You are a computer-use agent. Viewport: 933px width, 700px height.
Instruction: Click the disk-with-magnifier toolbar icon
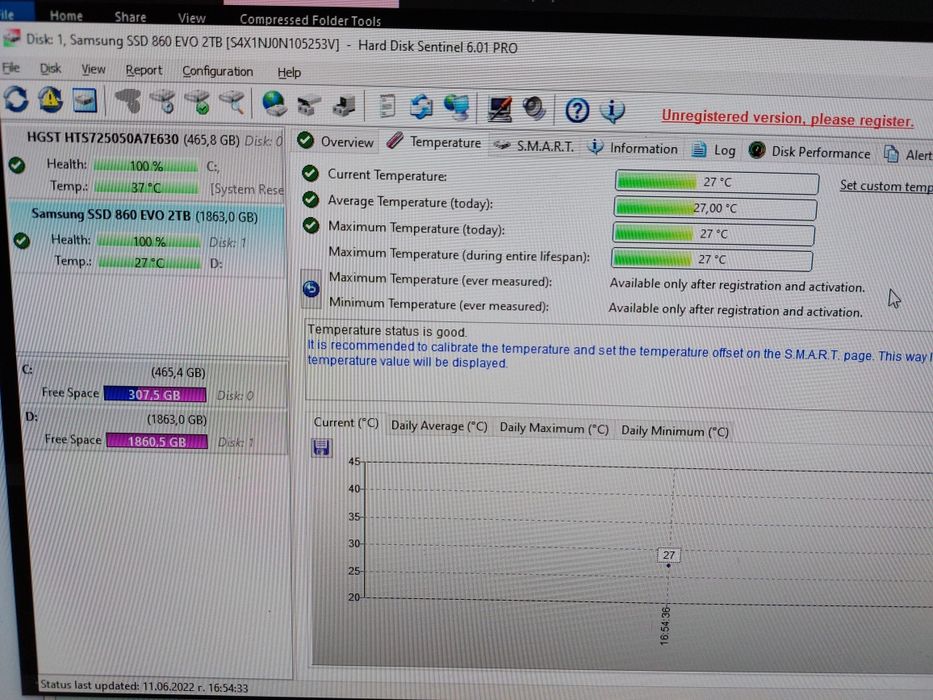pos(233,103)
